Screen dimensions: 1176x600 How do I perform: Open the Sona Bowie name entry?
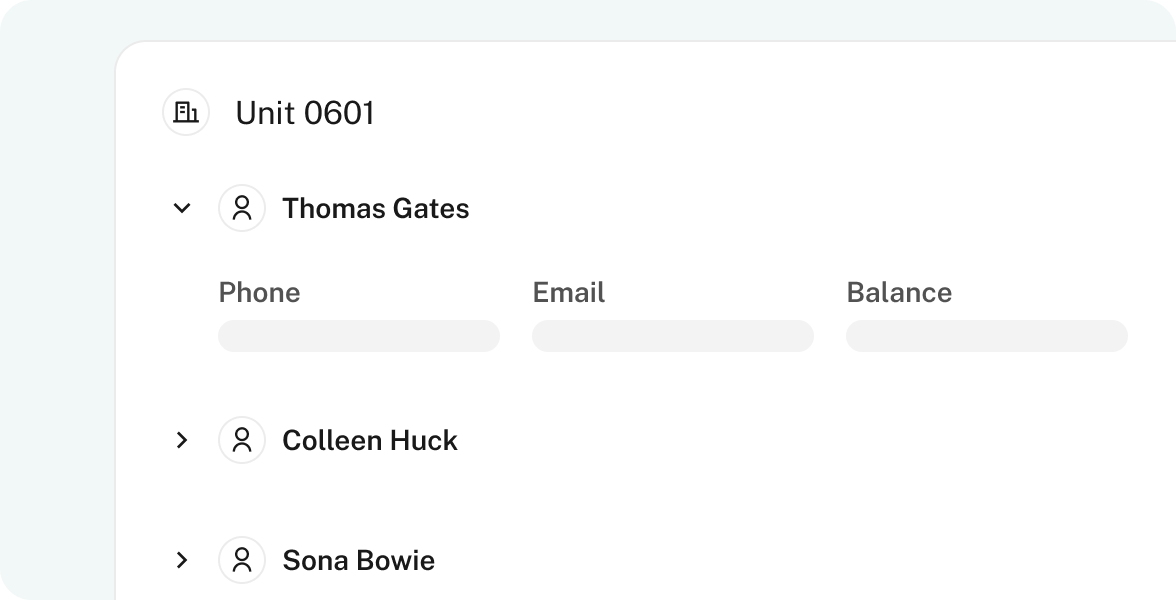point(358,561)
